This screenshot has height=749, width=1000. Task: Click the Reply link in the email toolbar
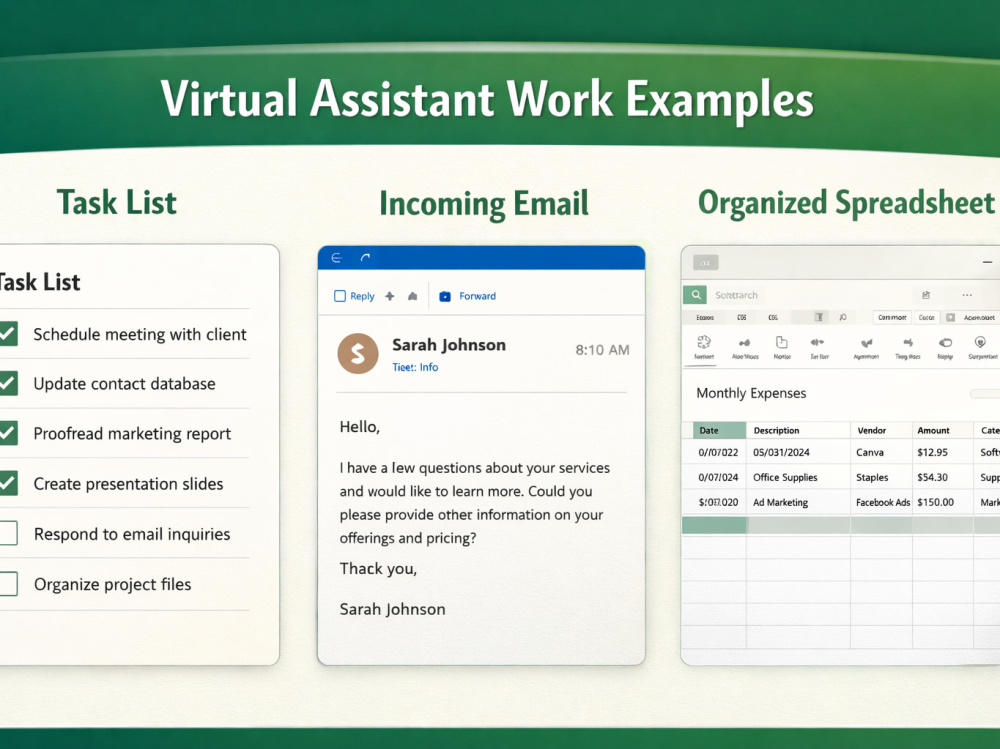click(362, 296)
